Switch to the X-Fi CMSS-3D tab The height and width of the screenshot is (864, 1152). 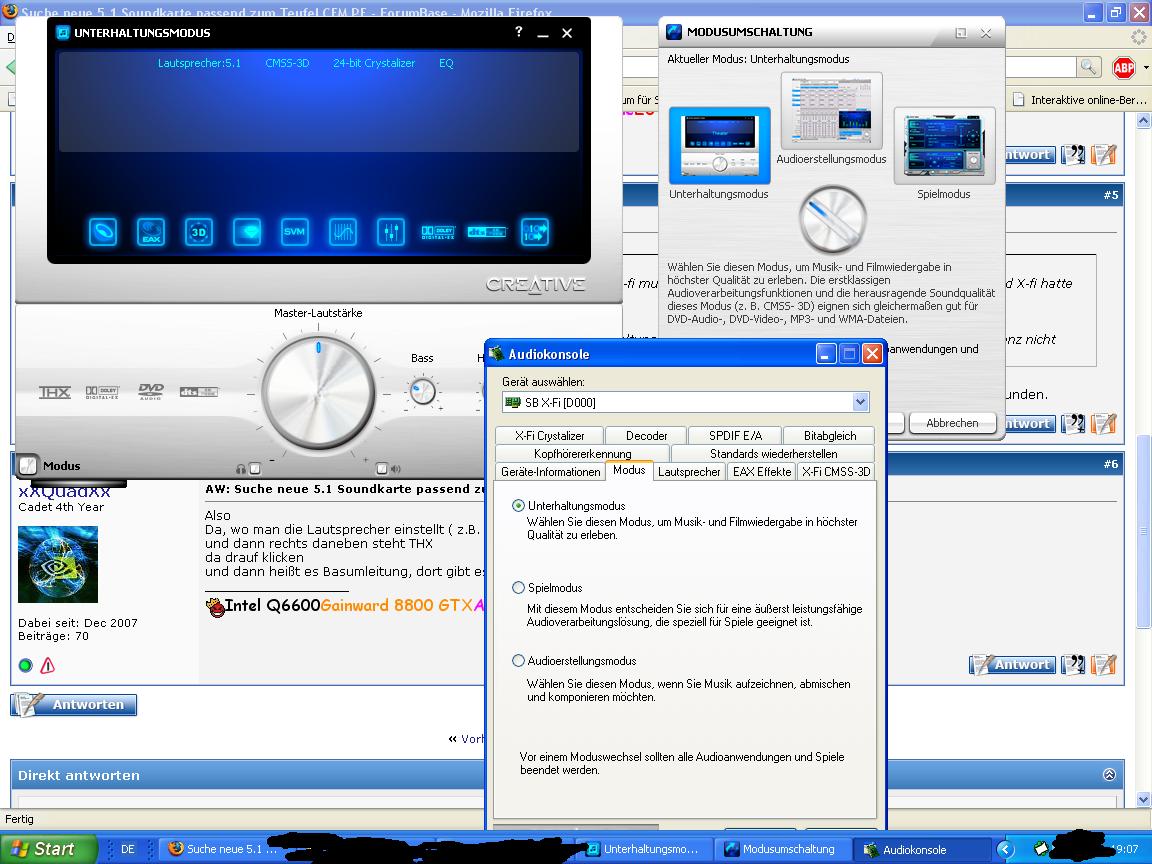[836, 472]
